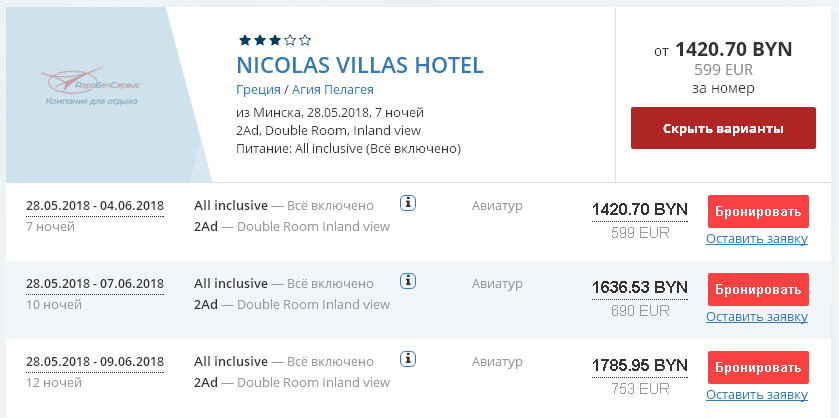839x418 pixels.
Task: Click the hotel star rating
Action: point(274,40)
